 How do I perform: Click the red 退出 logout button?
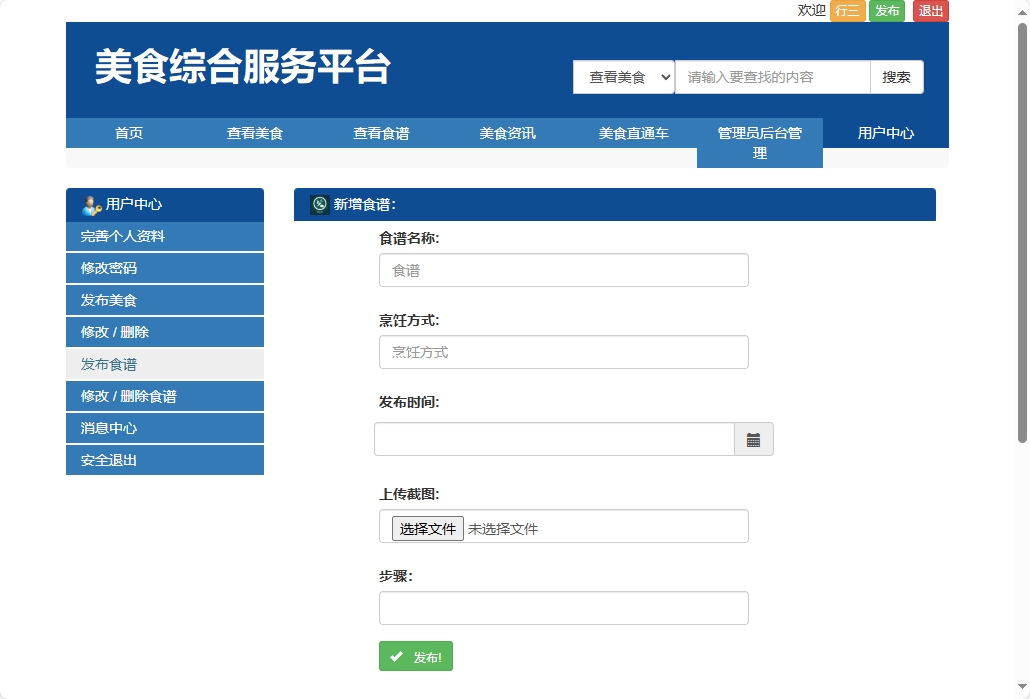coord(929,11)
